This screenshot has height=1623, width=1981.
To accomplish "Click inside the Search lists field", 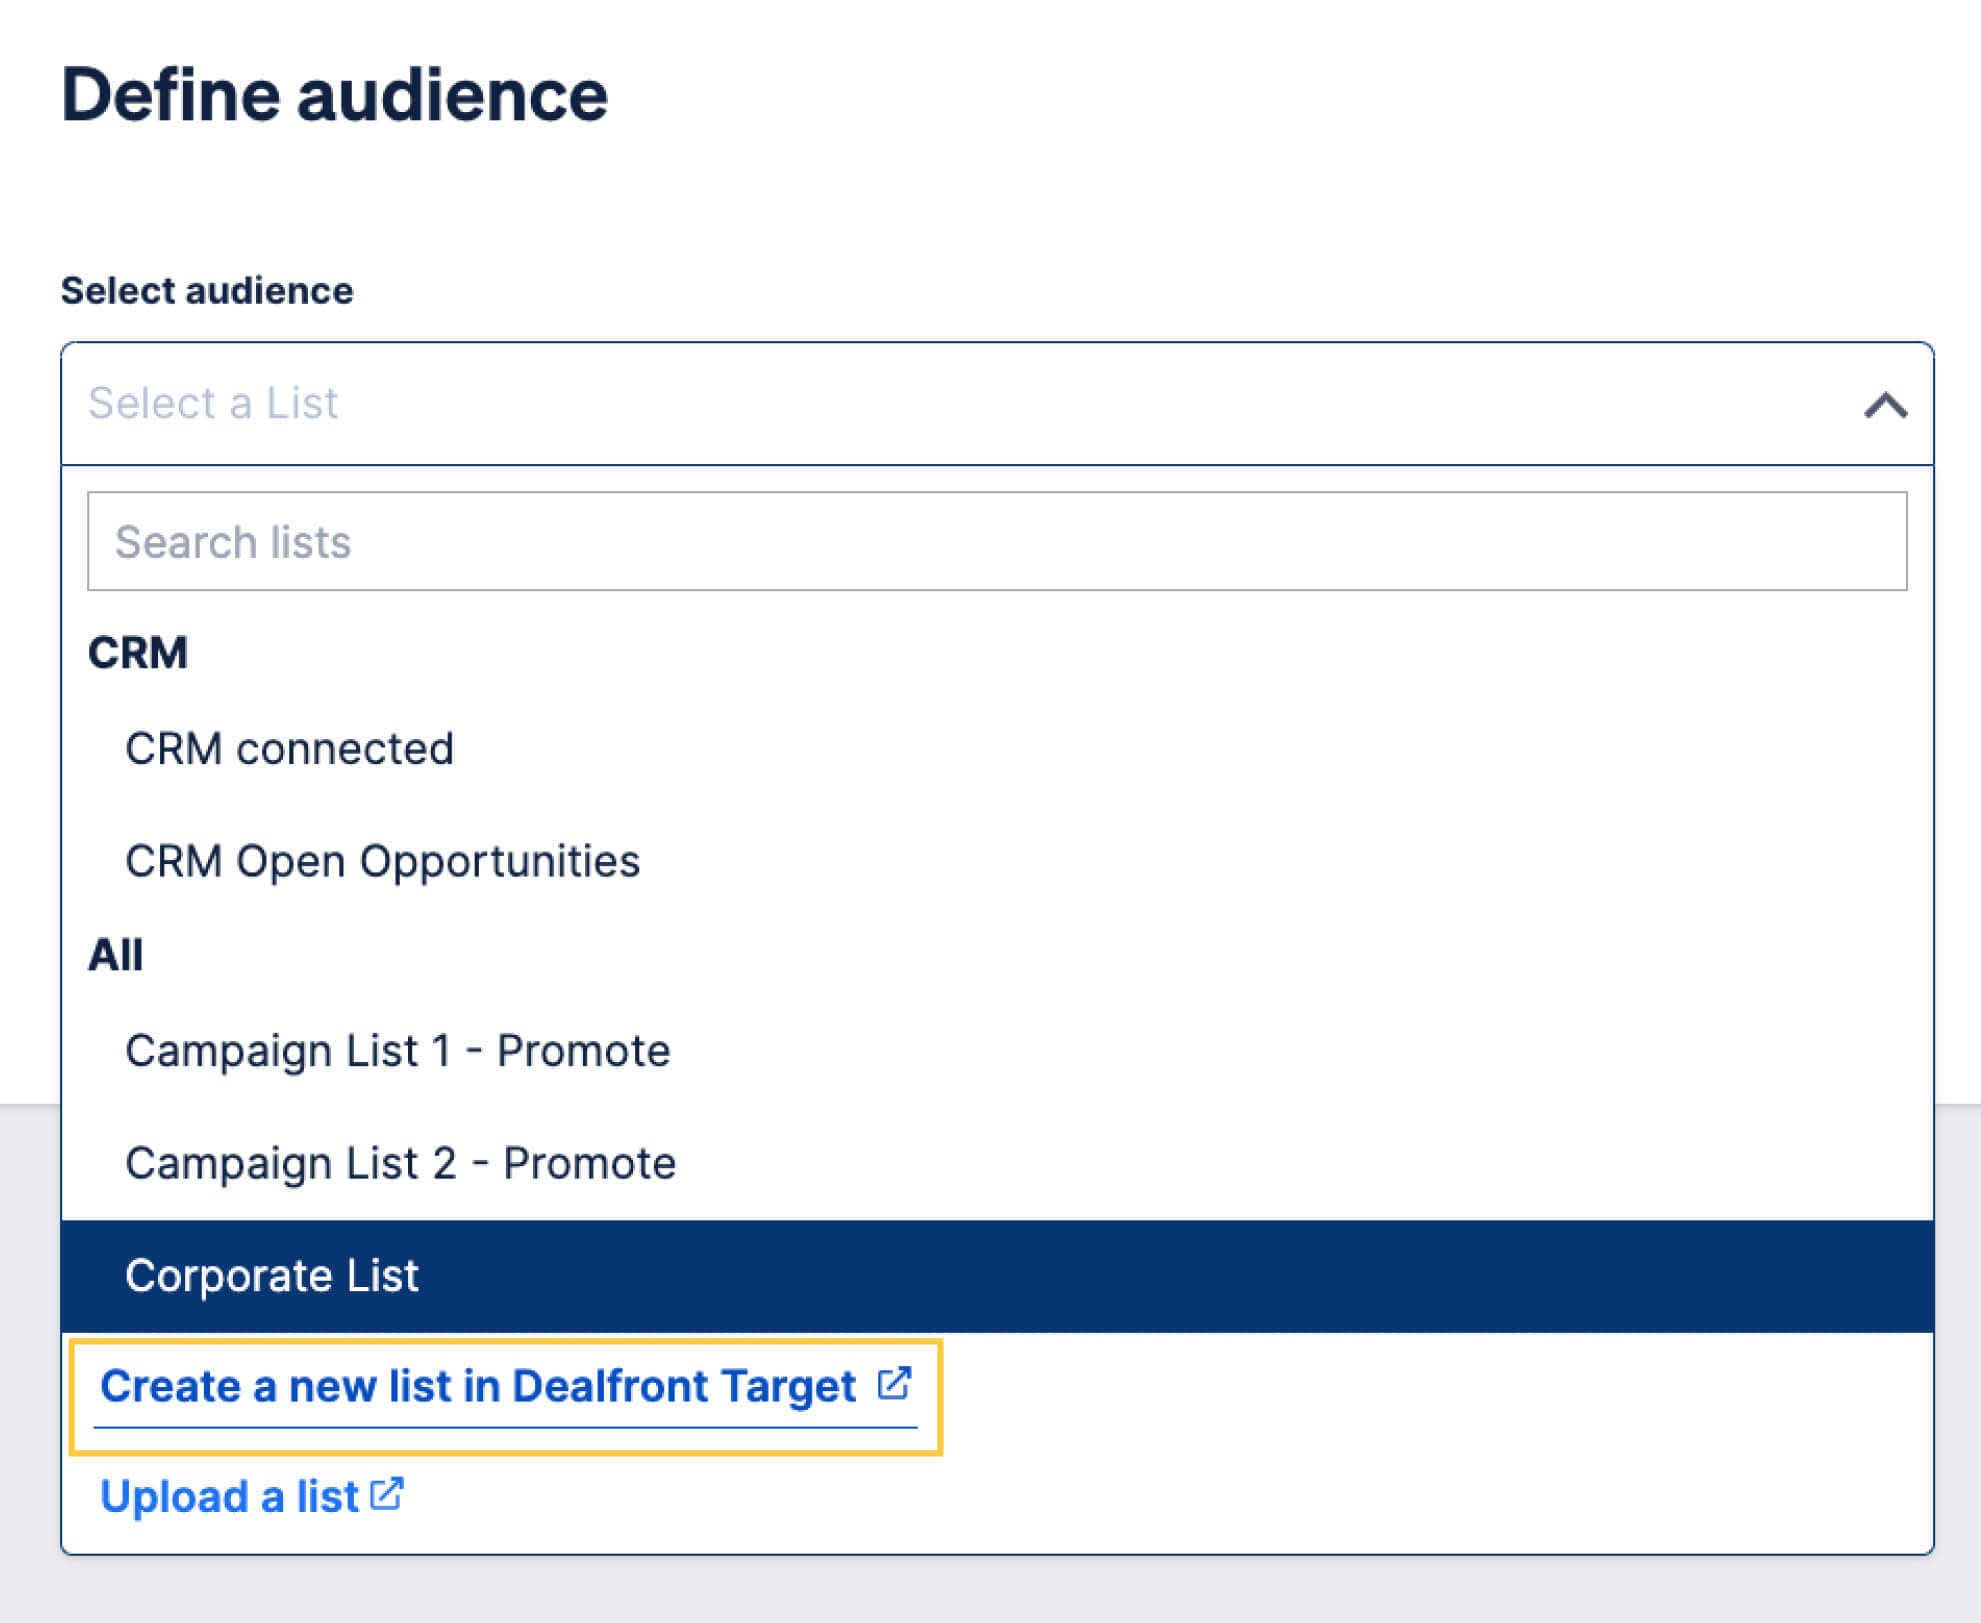I will [500, 540].
